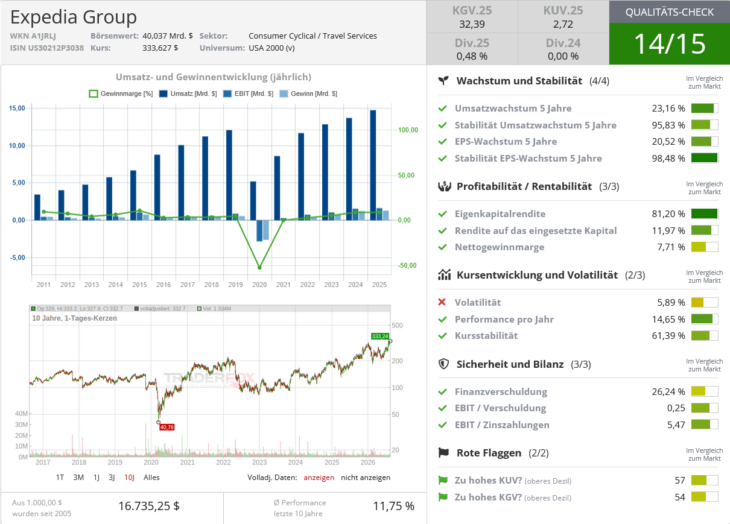Click the KGV.25 value tile
The width and height of the screenshot is (730, 524).
click(472, 17)
